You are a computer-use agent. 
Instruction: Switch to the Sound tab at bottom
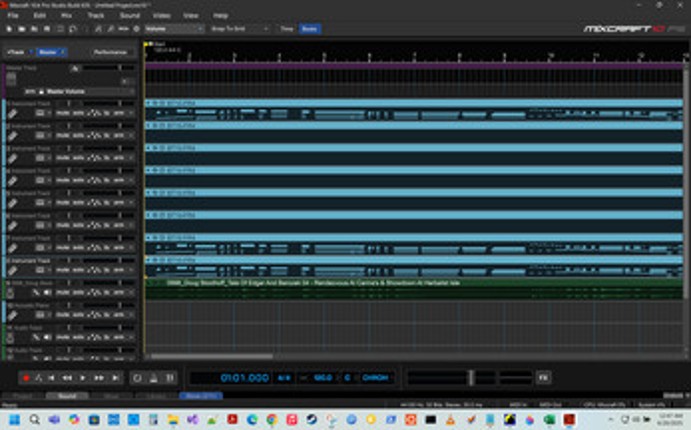pos(68,396)
